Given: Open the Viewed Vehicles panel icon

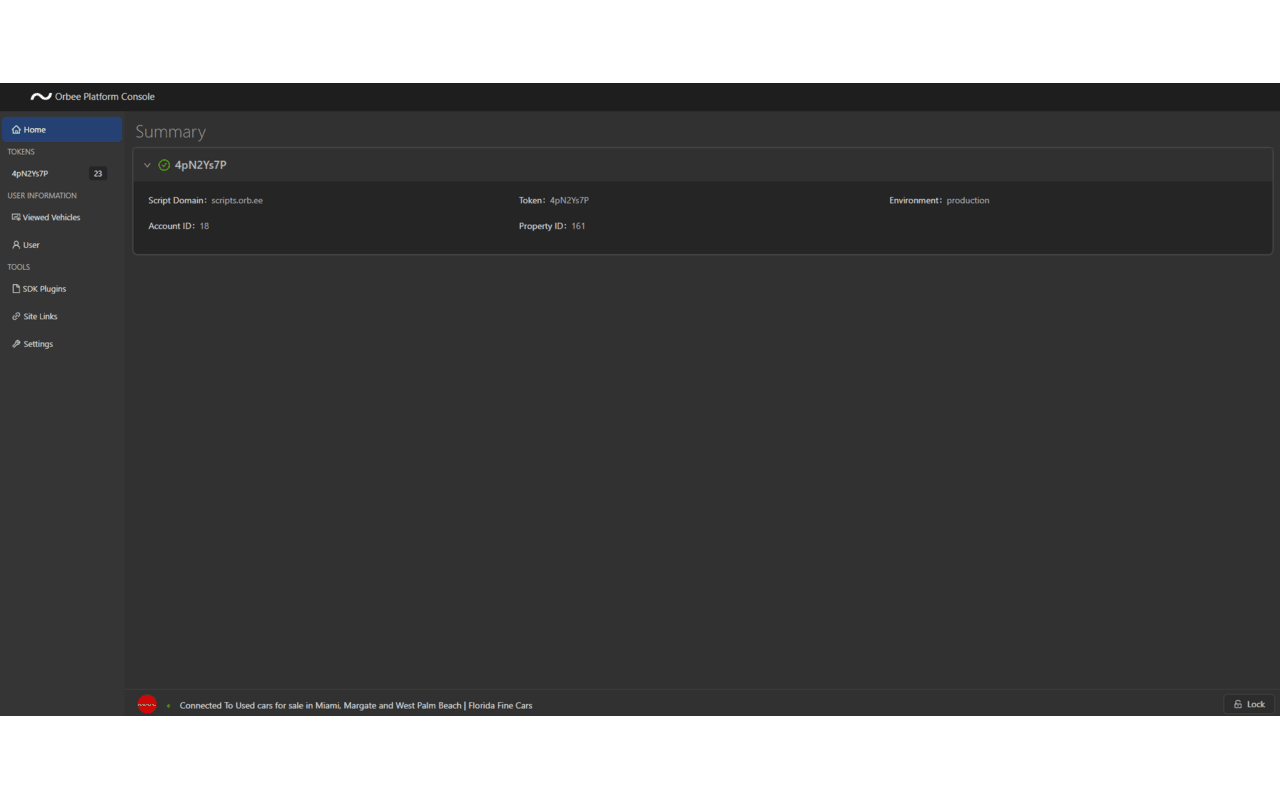Looking at the screenshot, I should [x=14, y=217].
